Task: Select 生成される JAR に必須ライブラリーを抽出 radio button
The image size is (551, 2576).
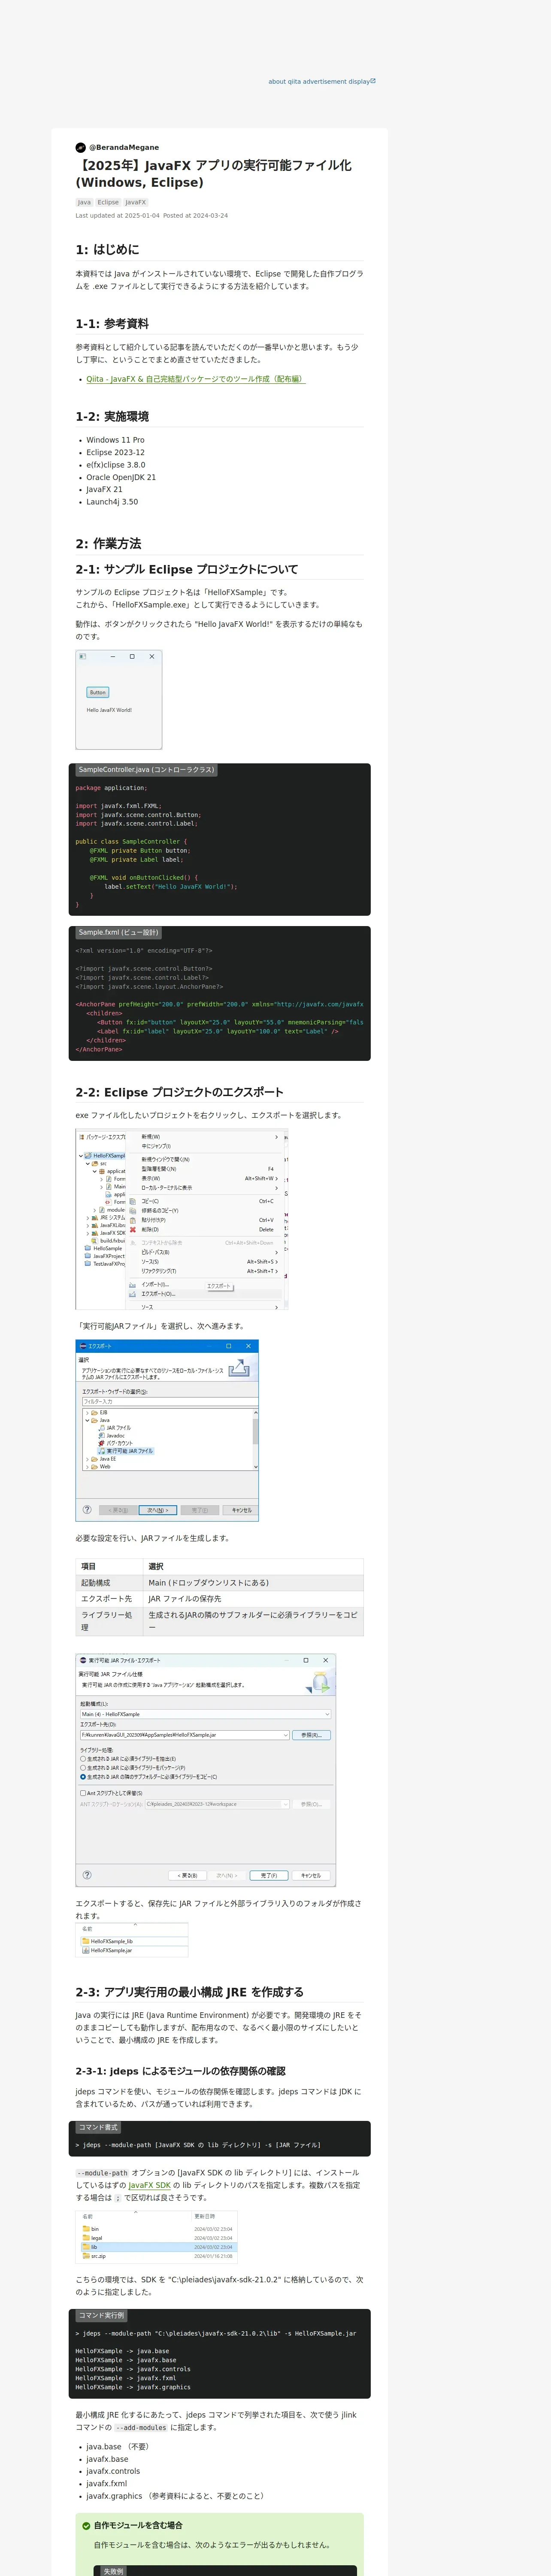Action: [83, 1759]
